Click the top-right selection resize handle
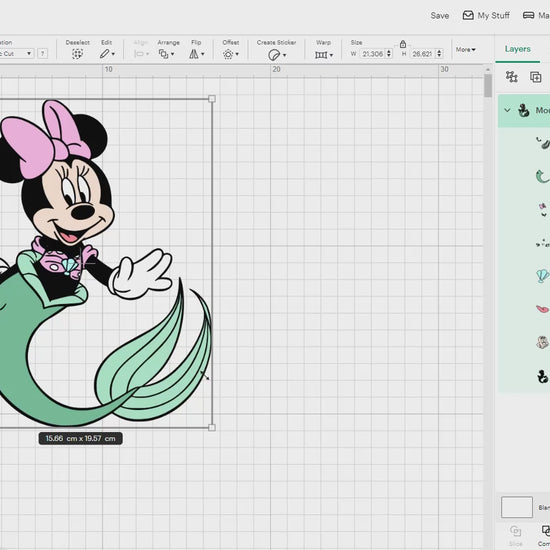The height and width of the screenshot is (550, 550). click(212, 99)
